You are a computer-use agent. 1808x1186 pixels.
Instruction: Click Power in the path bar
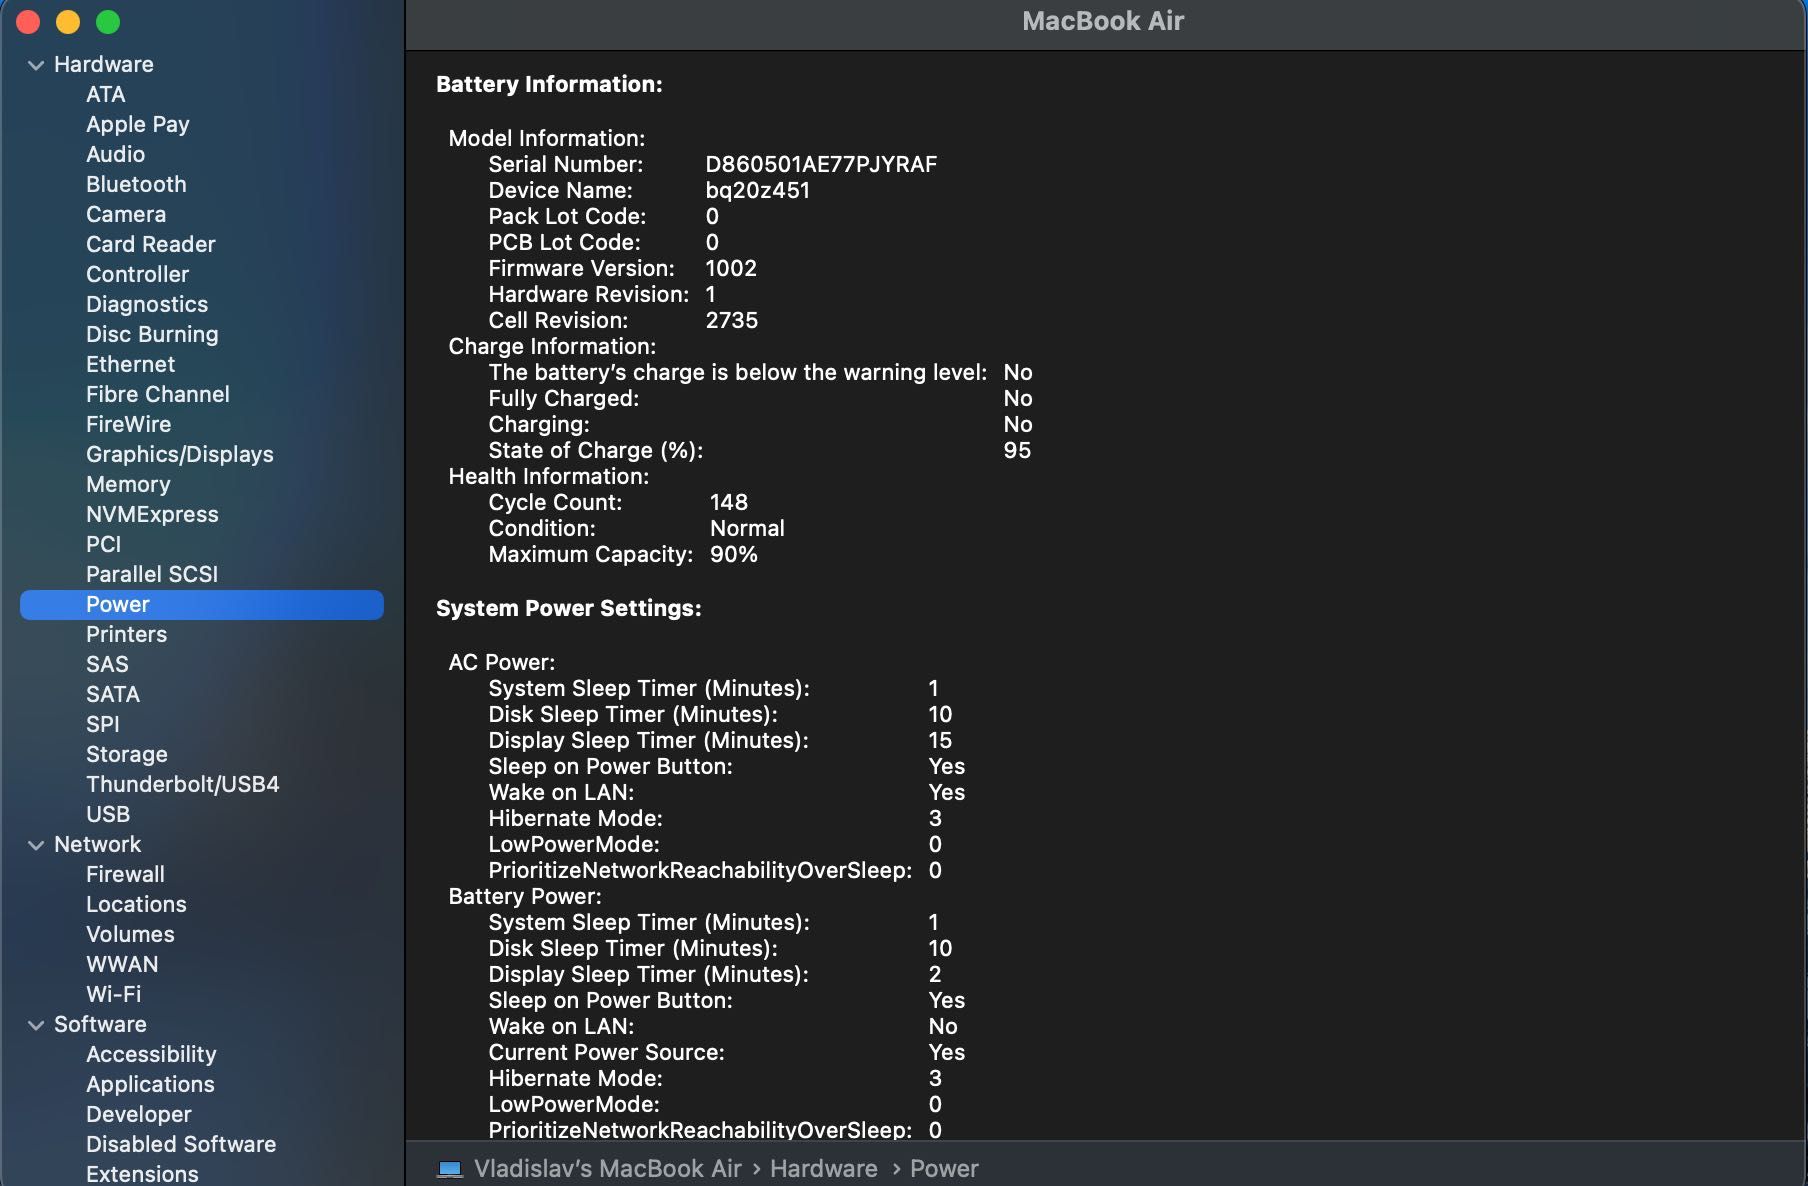tap(944, 1168)
